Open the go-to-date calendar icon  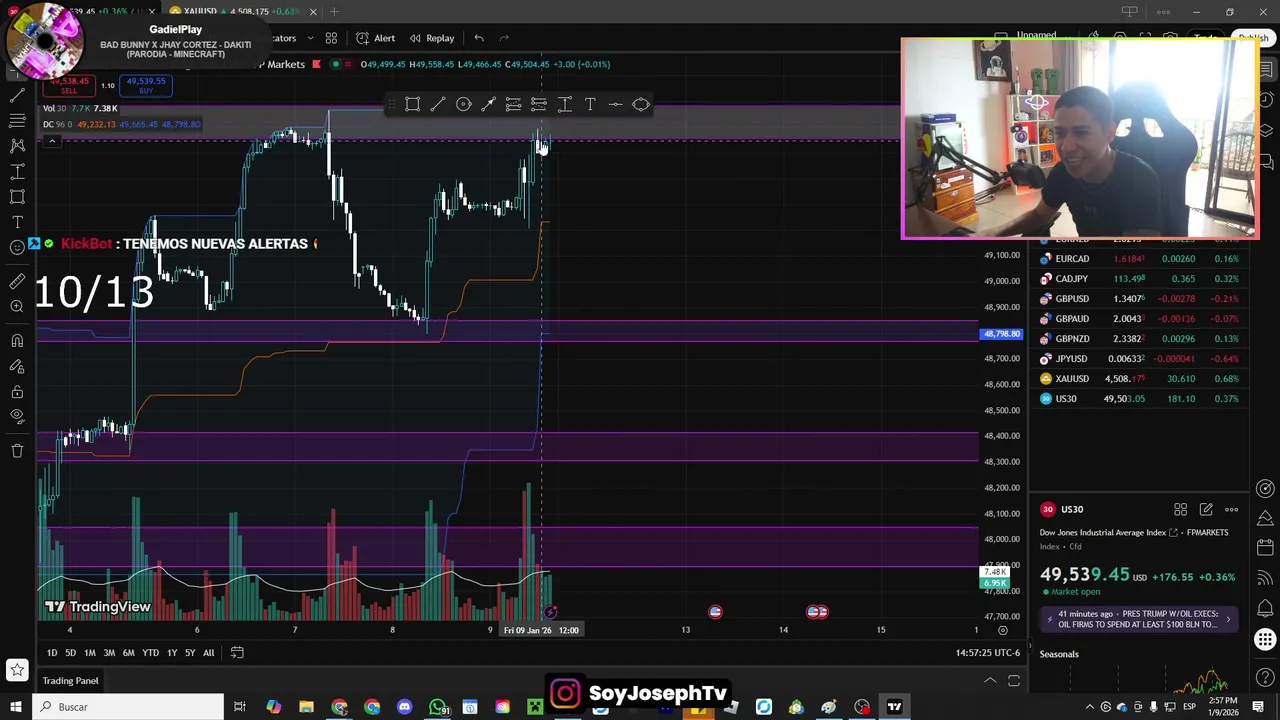[237, 653]
